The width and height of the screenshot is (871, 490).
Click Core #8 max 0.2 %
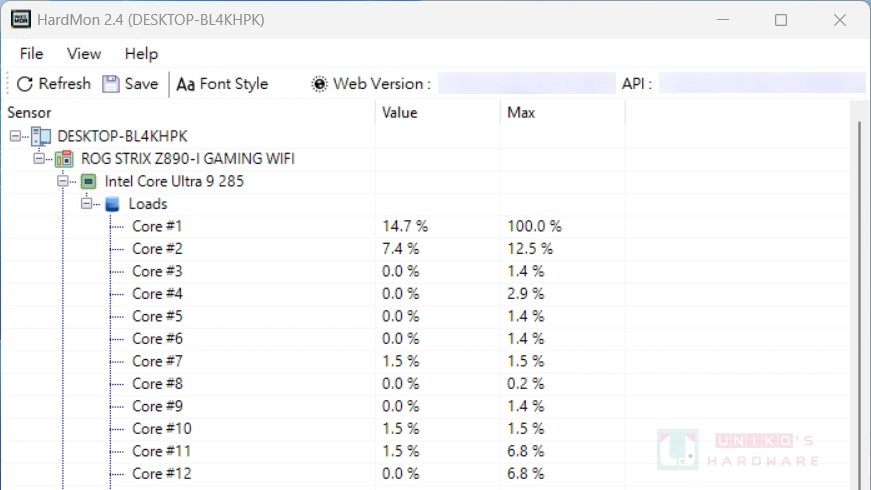click(525, 384)
